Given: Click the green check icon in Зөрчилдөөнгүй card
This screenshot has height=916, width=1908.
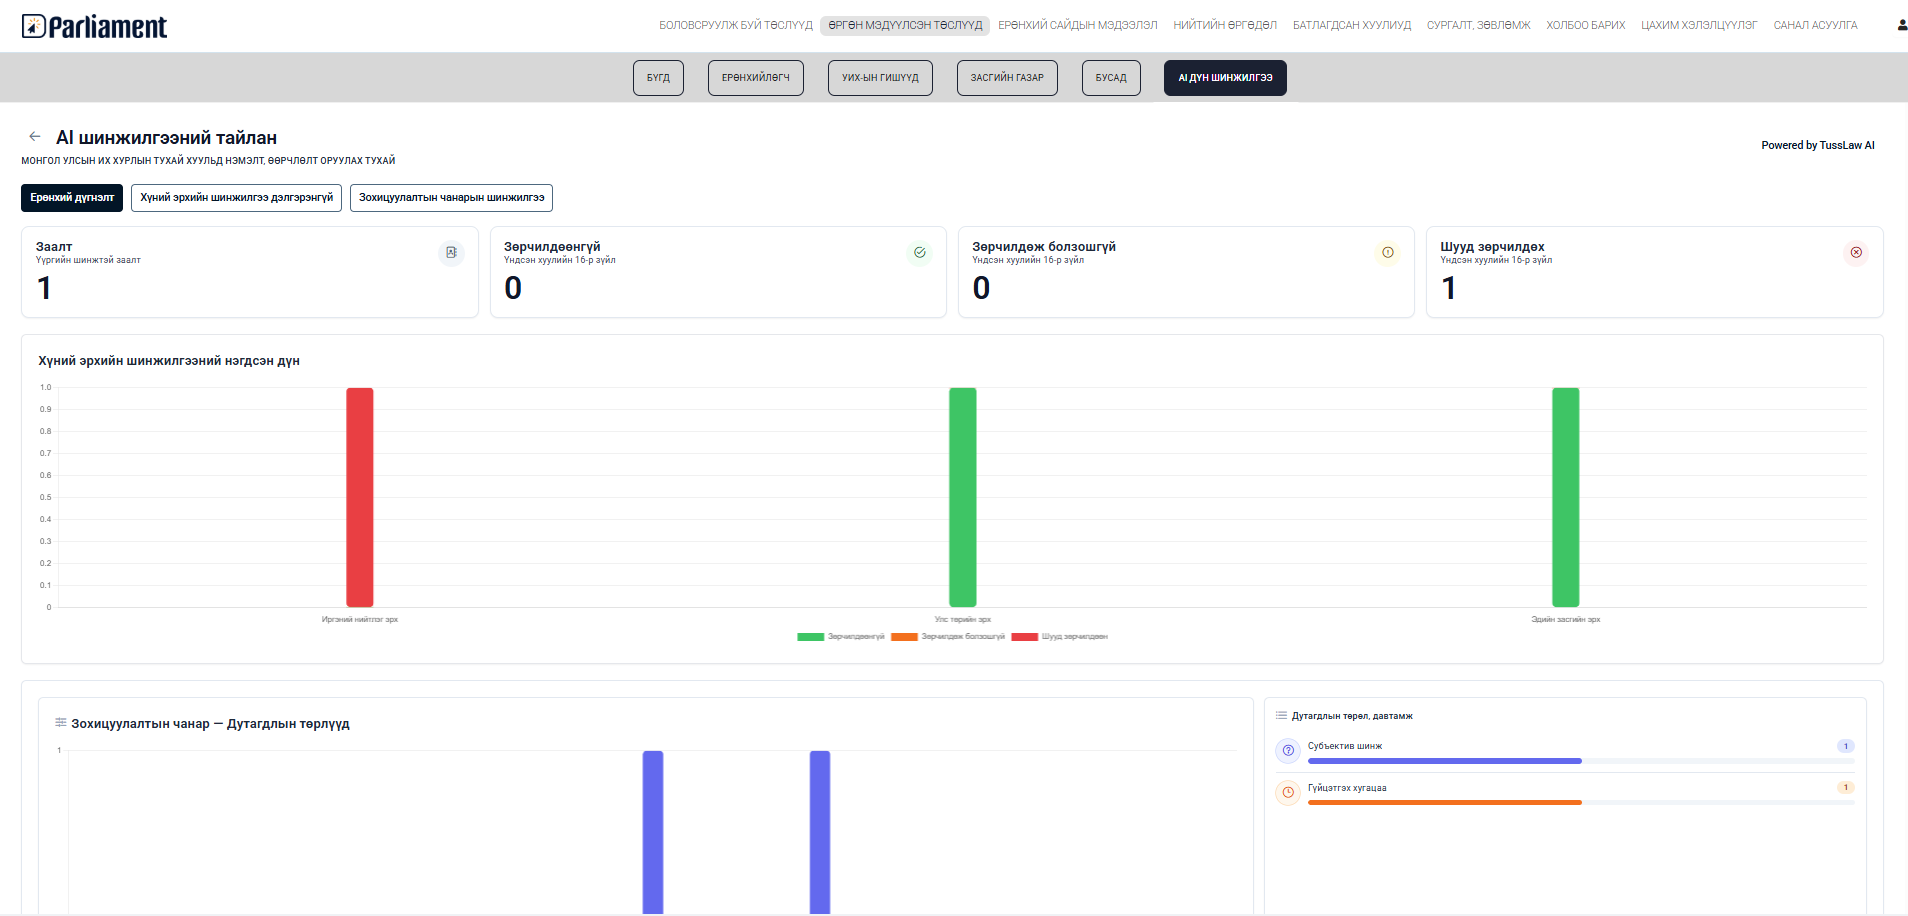Looking at the screenshot, I should [x=919, y=253].
